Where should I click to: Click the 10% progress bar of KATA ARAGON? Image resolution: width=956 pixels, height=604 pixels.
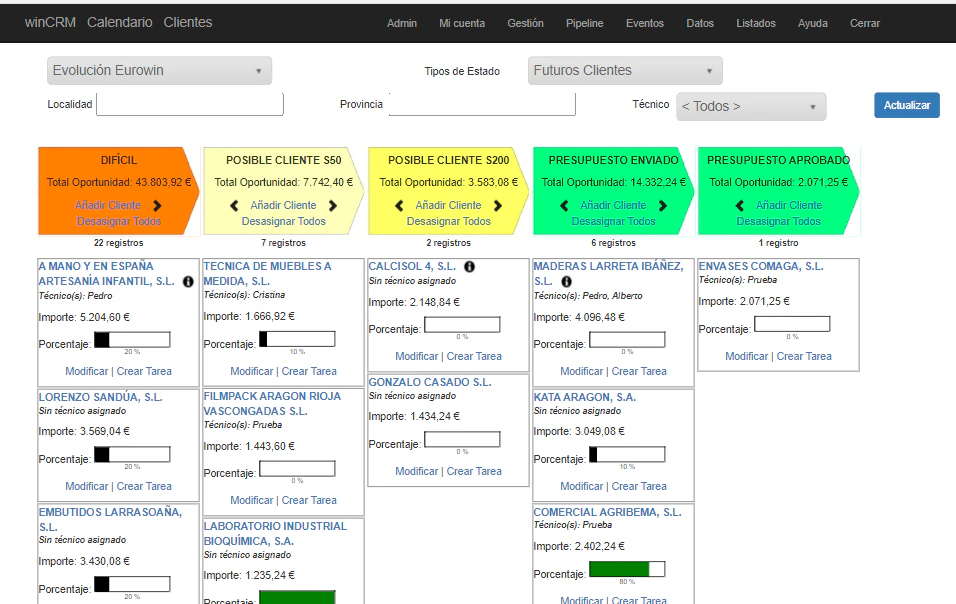[x=627, y=455]
